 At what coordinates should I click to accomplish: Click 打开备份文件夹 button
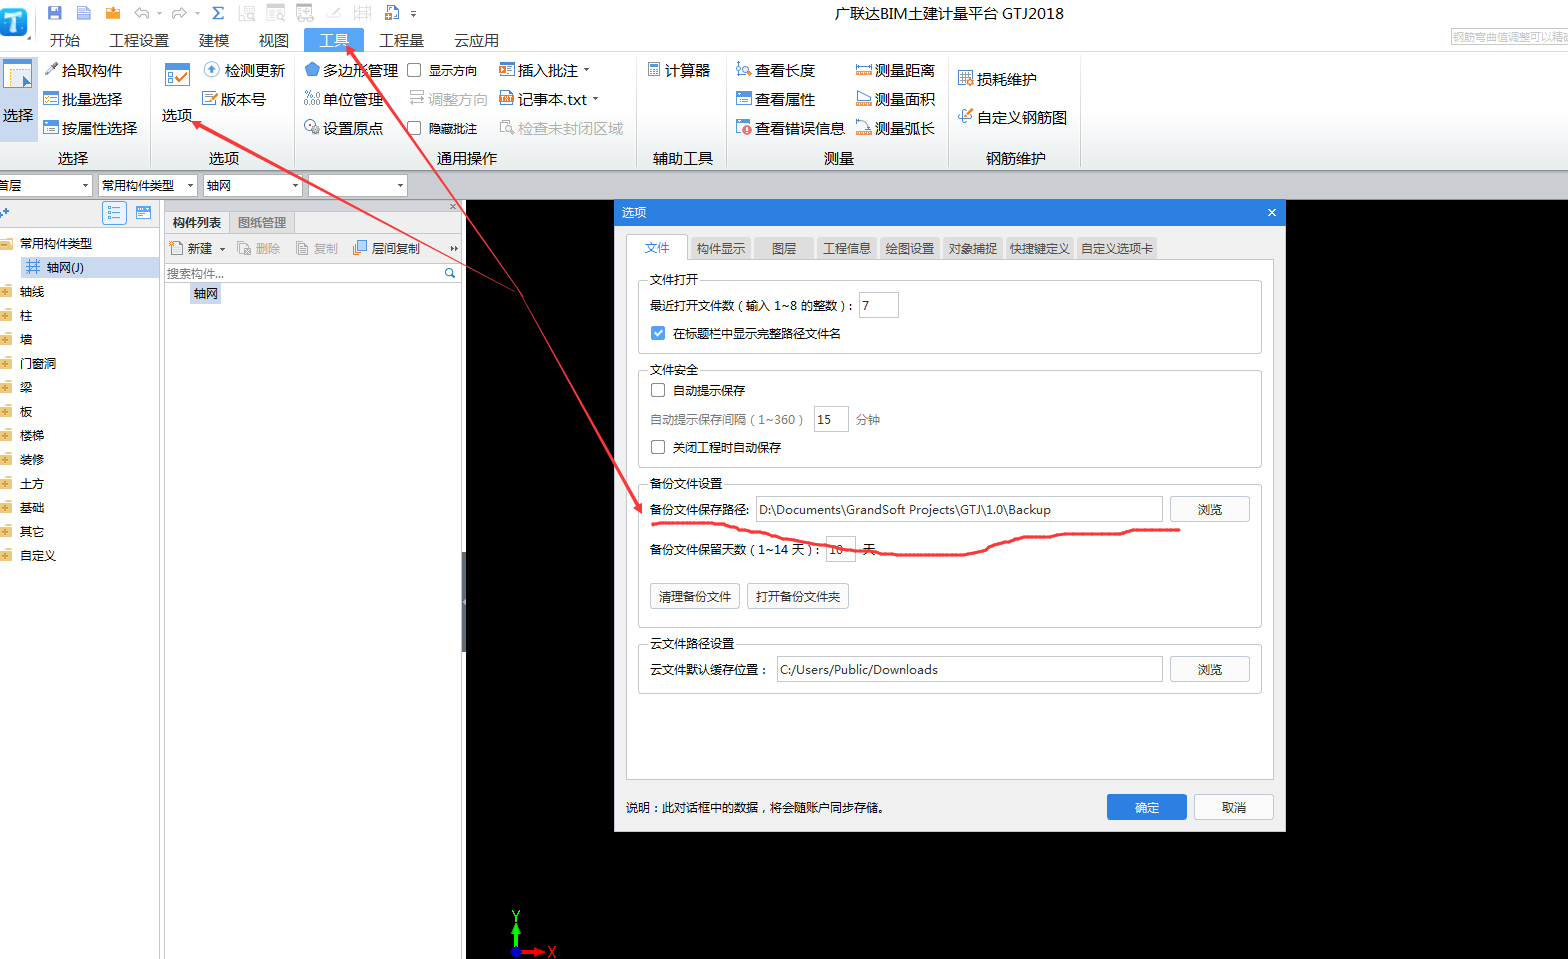point(798,596)
